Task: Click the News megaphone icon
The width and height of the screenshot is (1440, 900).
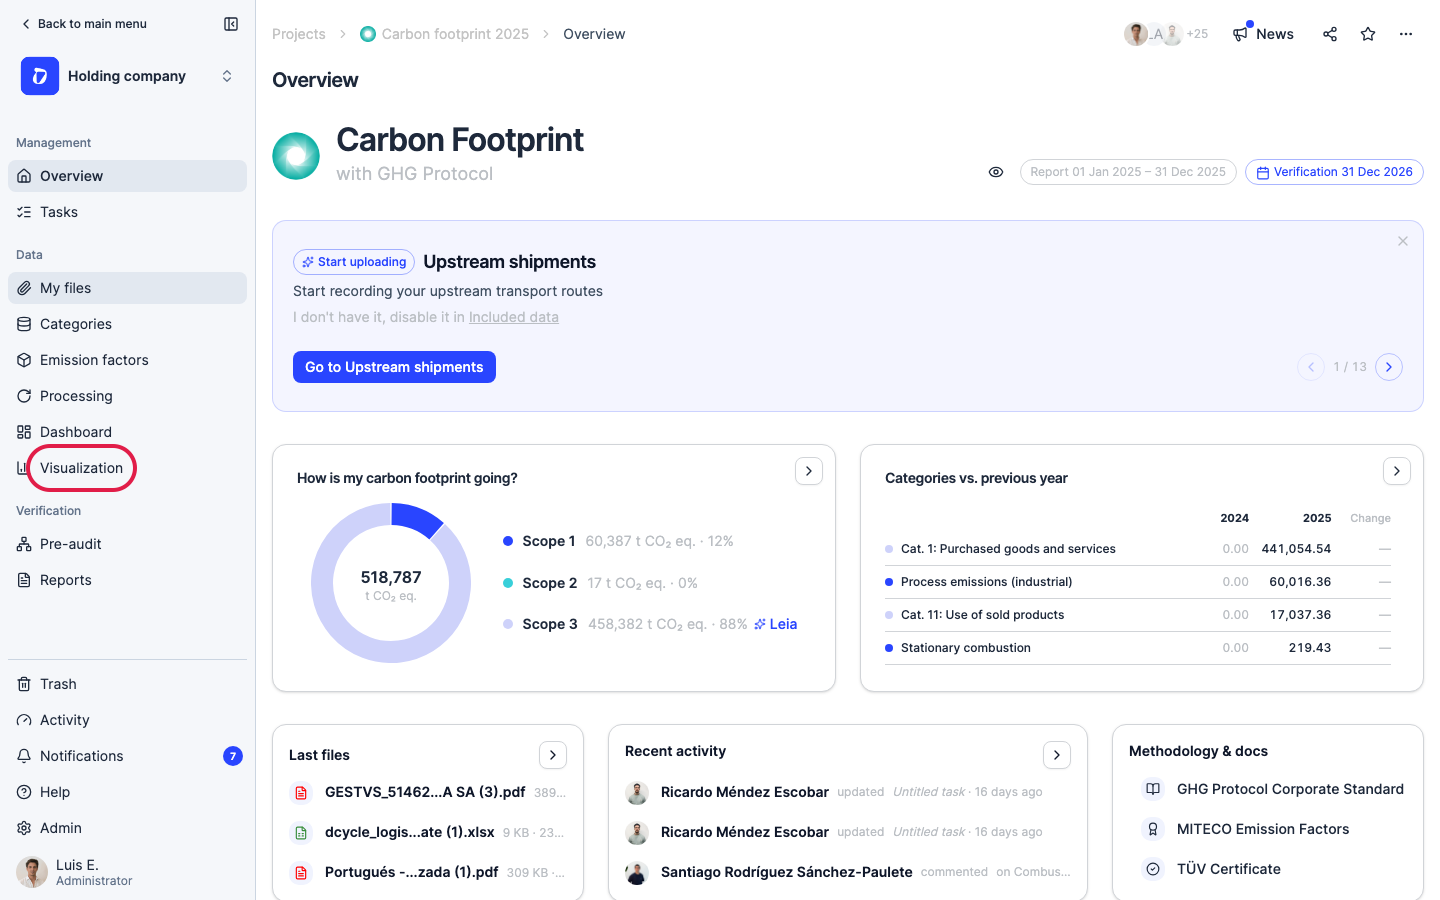Action: click(1241, 34)
